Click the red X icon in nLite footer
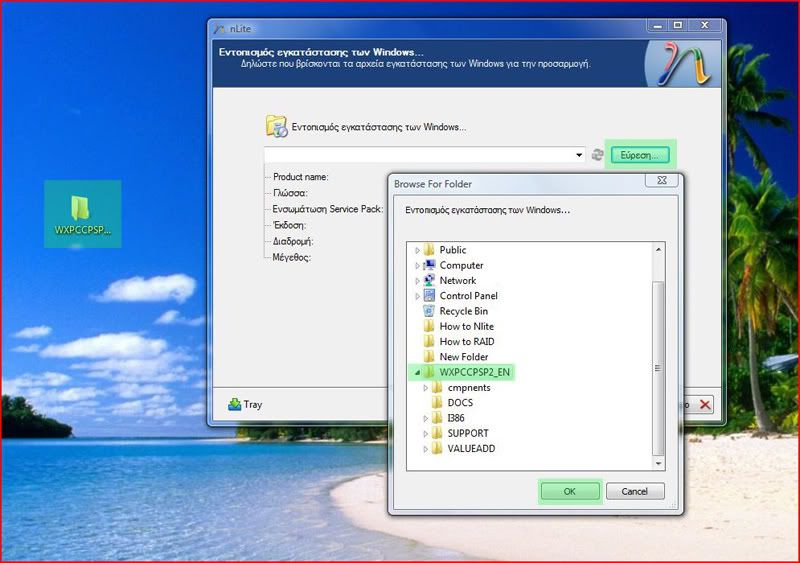 [705, 404]
